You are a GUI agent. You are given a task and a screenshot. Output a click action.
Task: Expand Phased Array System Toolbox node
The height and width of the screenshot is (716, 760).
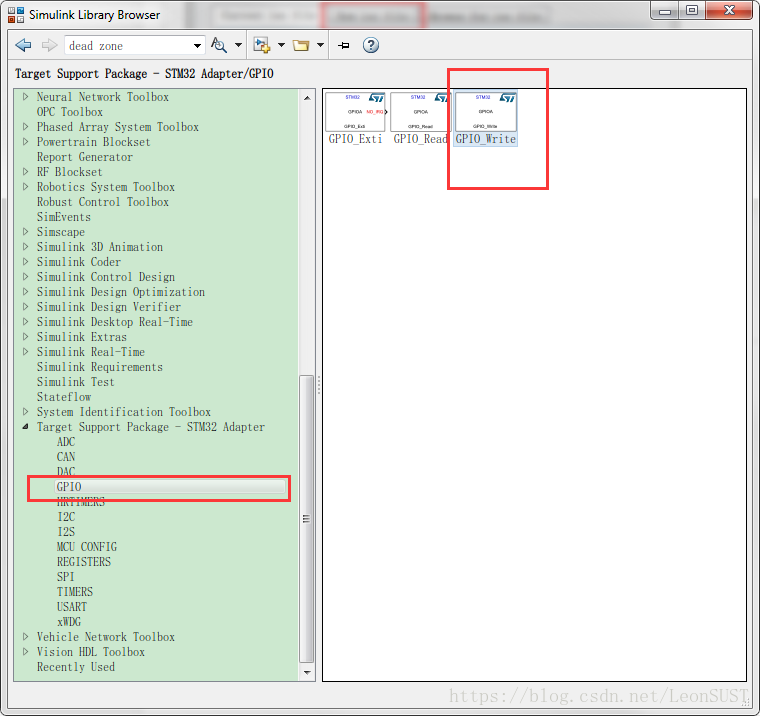click(x=26, y=127)
